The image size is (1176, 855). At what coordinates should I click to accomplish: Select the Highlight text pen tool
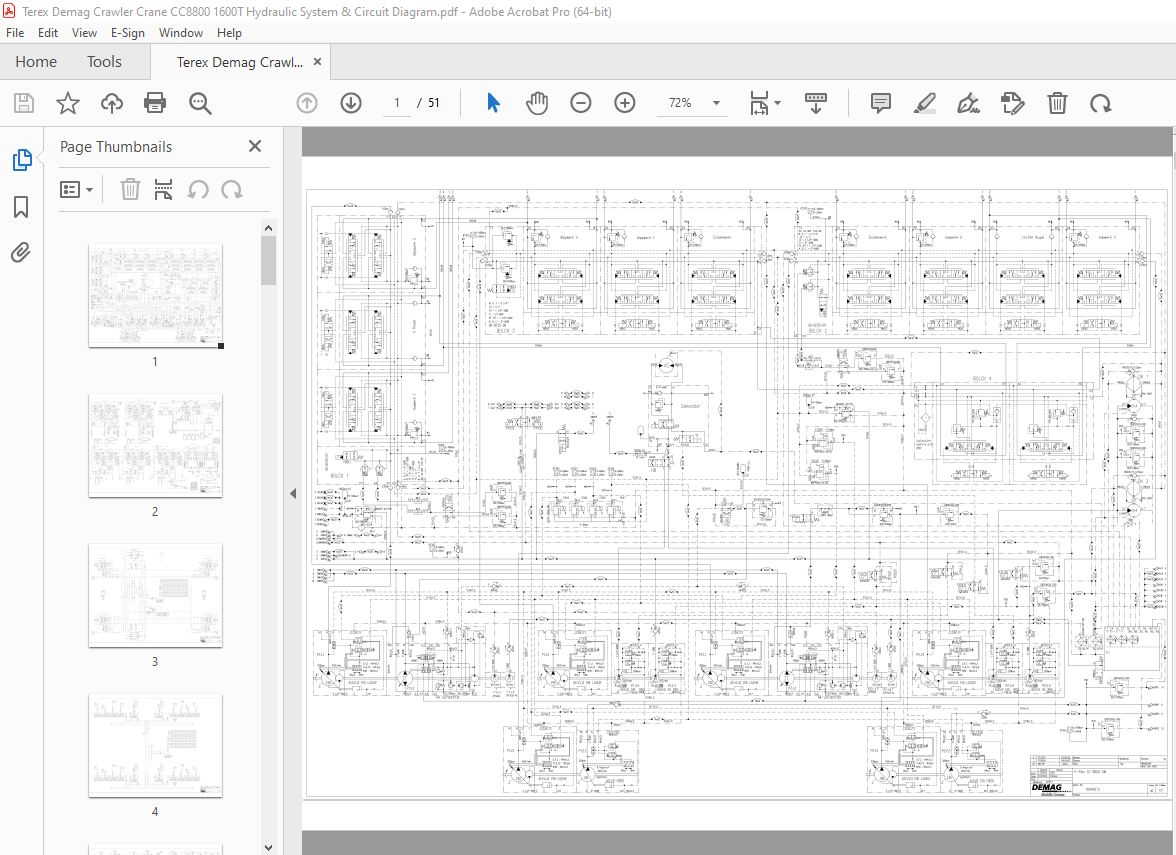925,103
